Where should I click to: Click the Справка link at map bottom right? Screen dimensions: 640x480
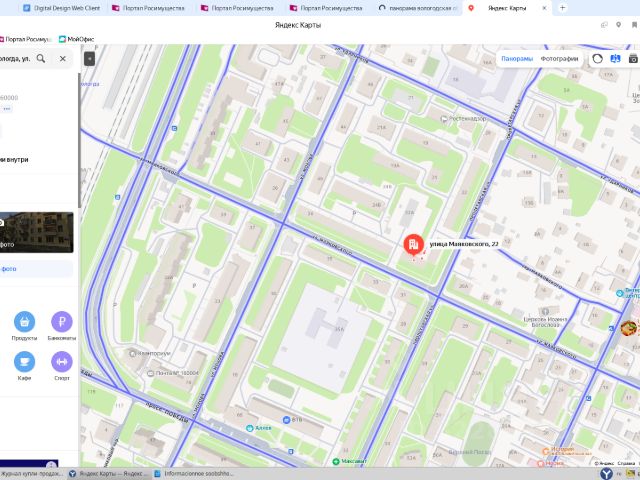(626, 463)
